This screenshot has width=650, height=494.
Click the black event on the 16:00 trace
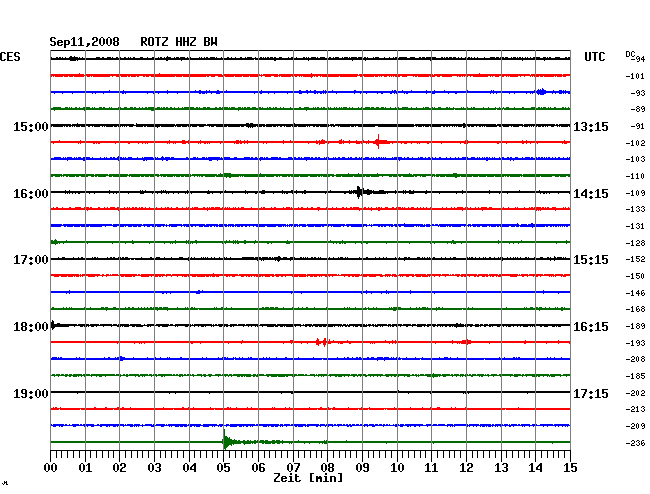point(363,192)
